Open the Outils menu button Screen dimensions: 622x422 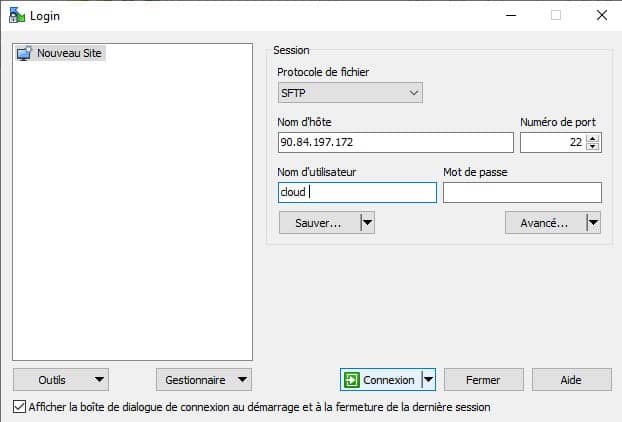[x=61, y=380]
